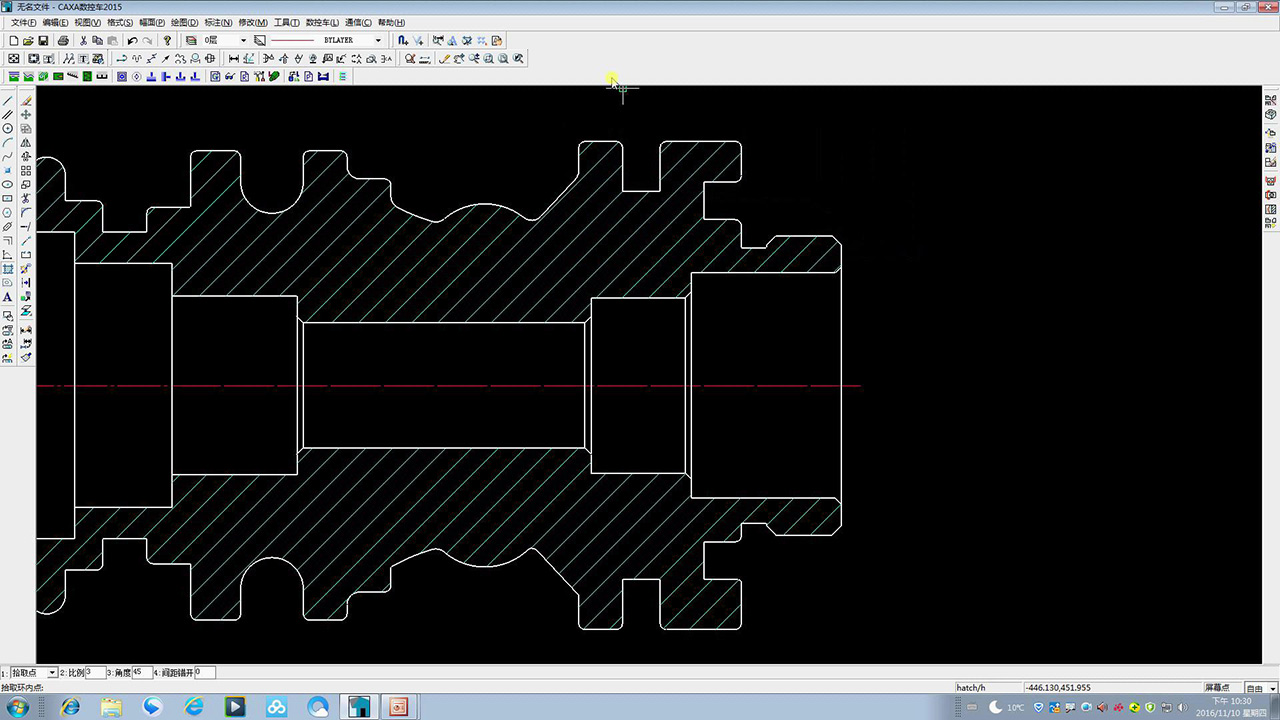Click the Open file icon
Screen dimensions: 1280x720
28,41
